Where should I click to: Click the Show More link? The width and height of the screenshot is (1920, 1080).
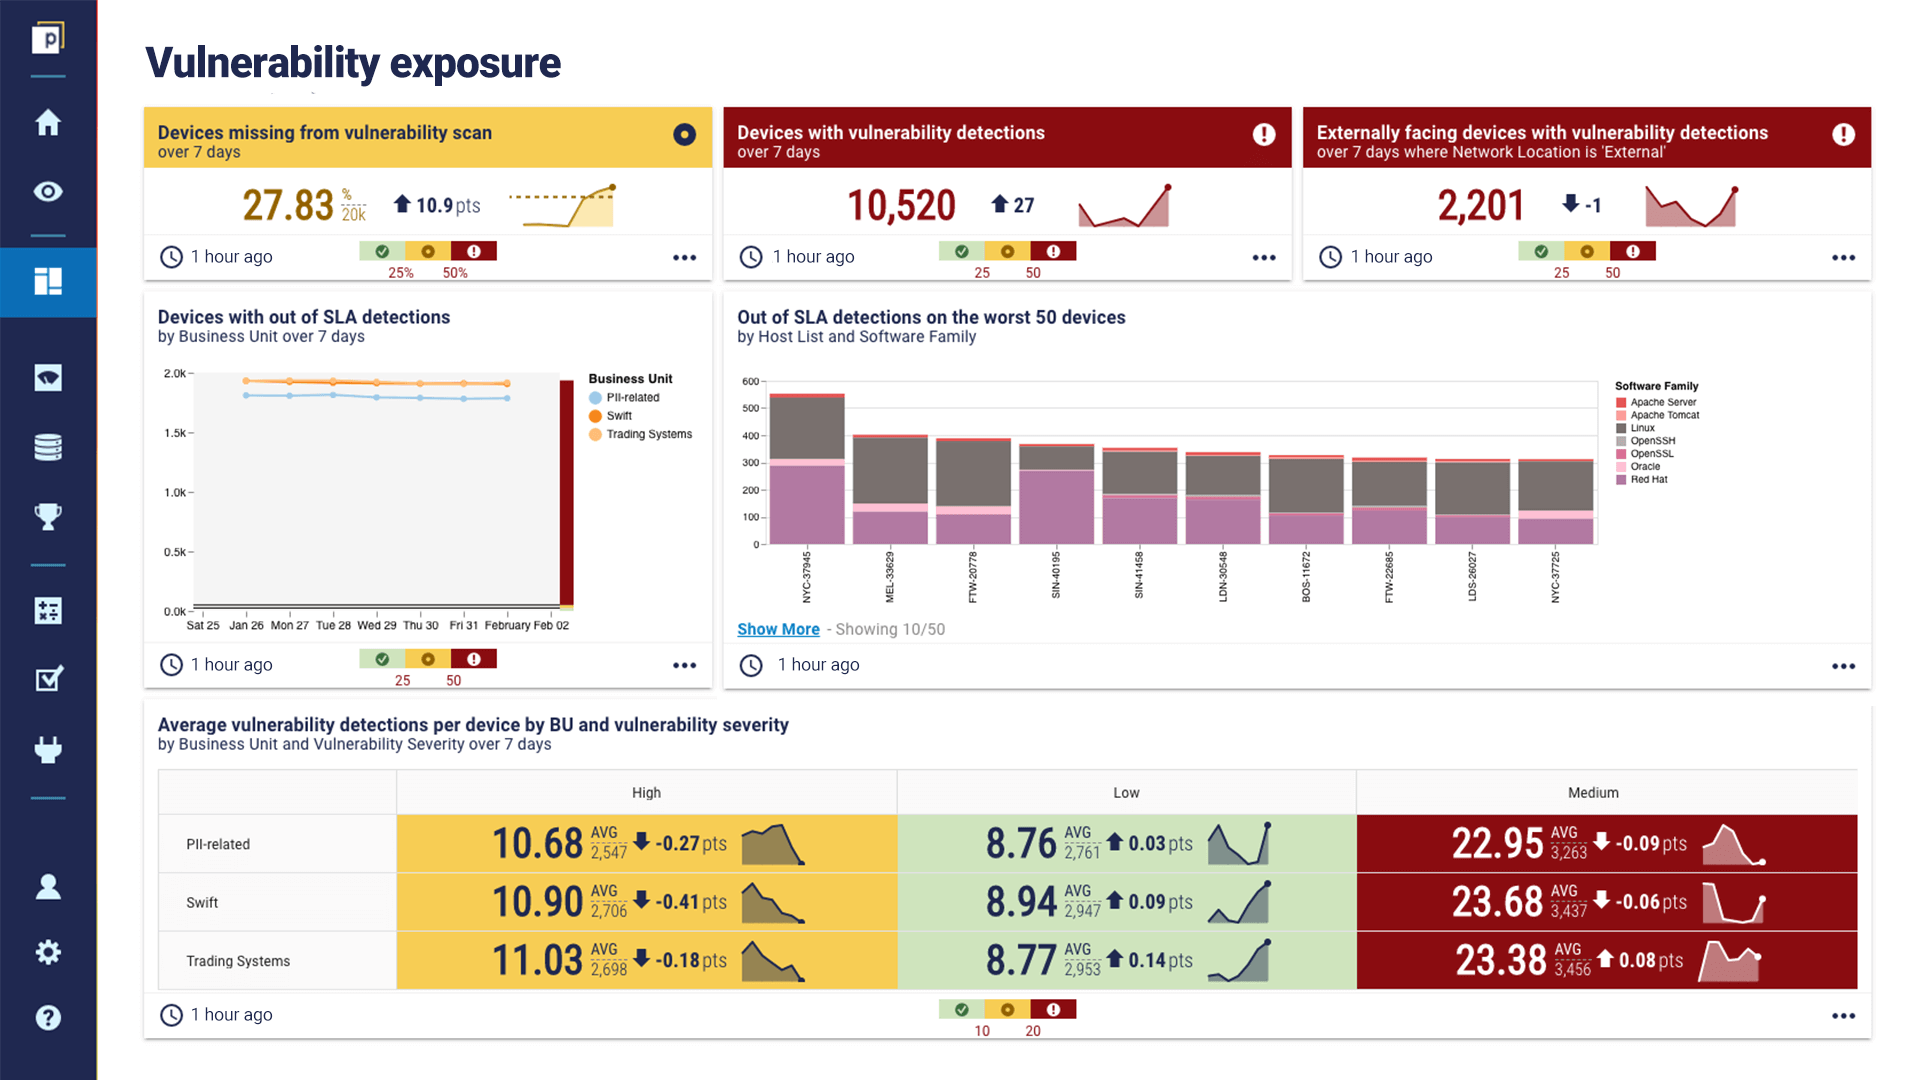[x=778, y=629]
